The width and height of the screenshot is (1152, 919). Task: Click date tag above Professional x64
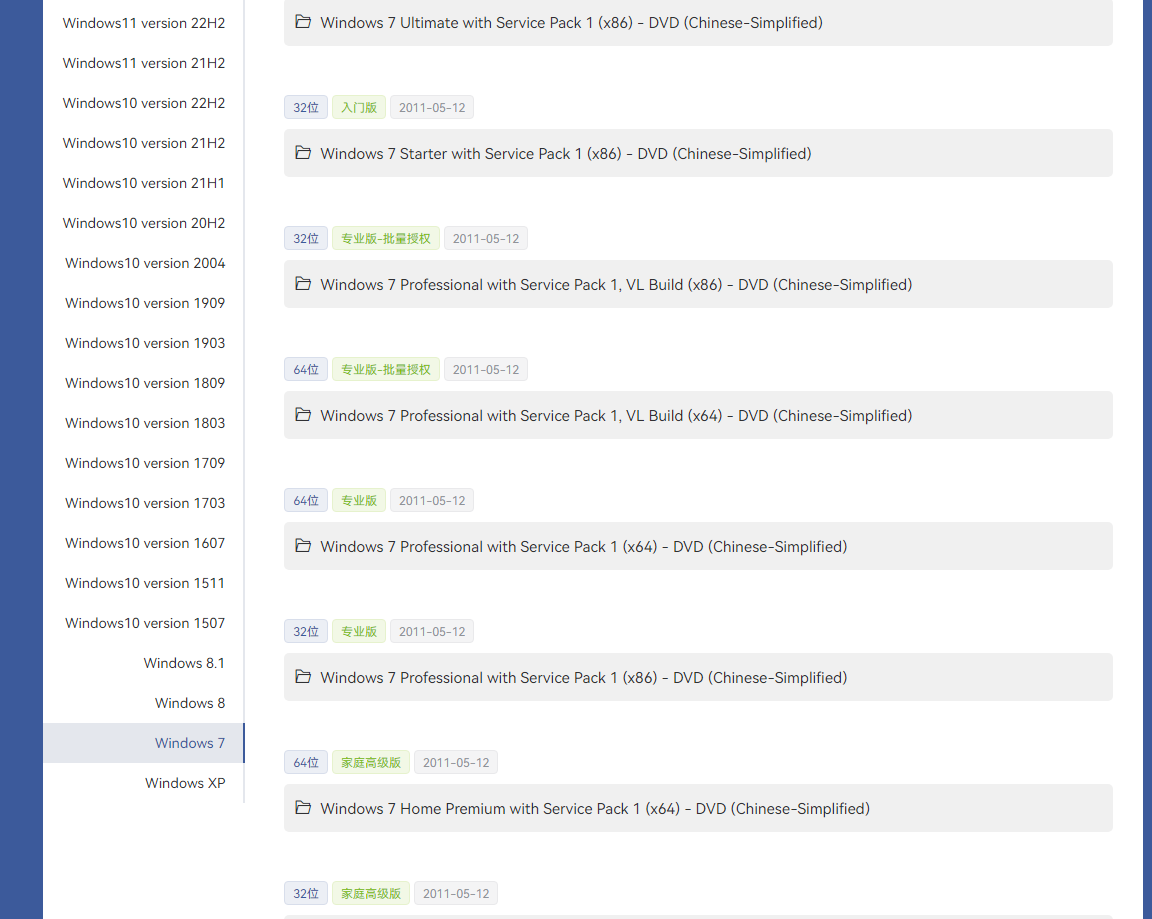click(x=432, y=500)
